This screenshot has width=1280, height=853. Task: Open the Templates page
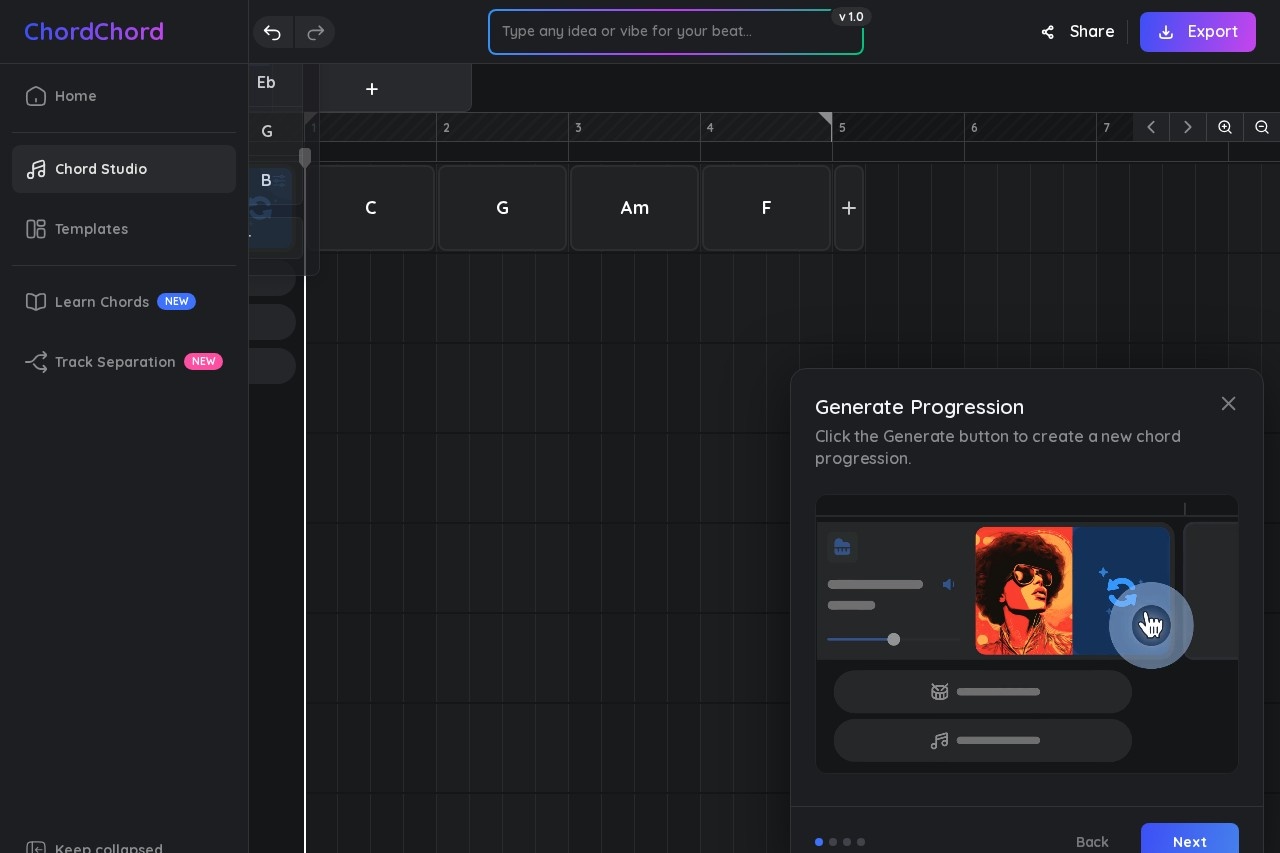(124, 229)
